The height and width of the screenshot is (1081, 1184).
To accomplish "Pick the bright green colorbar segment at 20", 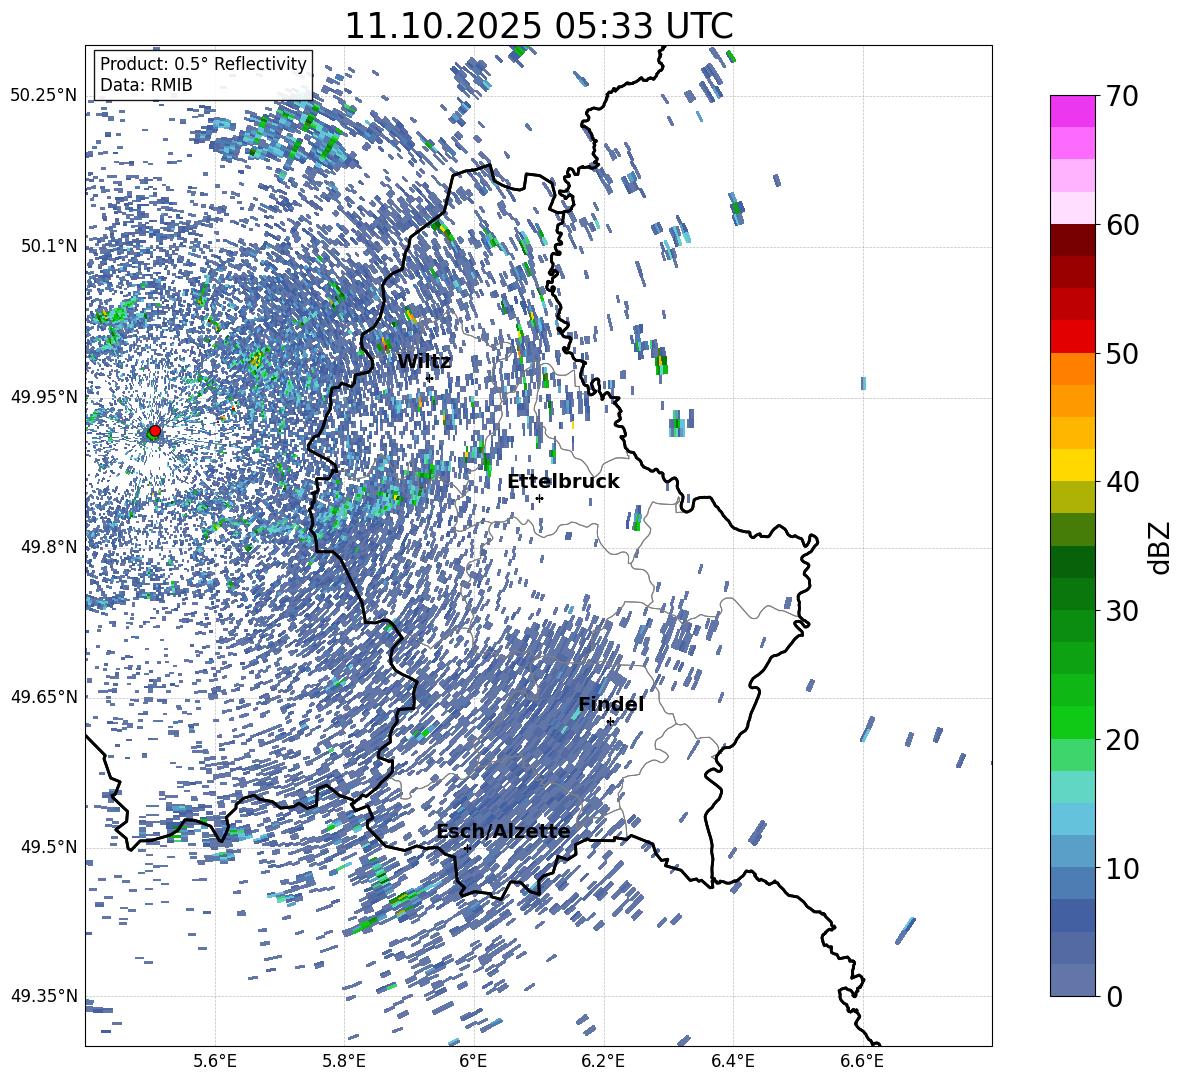I will [x=1072, y=722].
